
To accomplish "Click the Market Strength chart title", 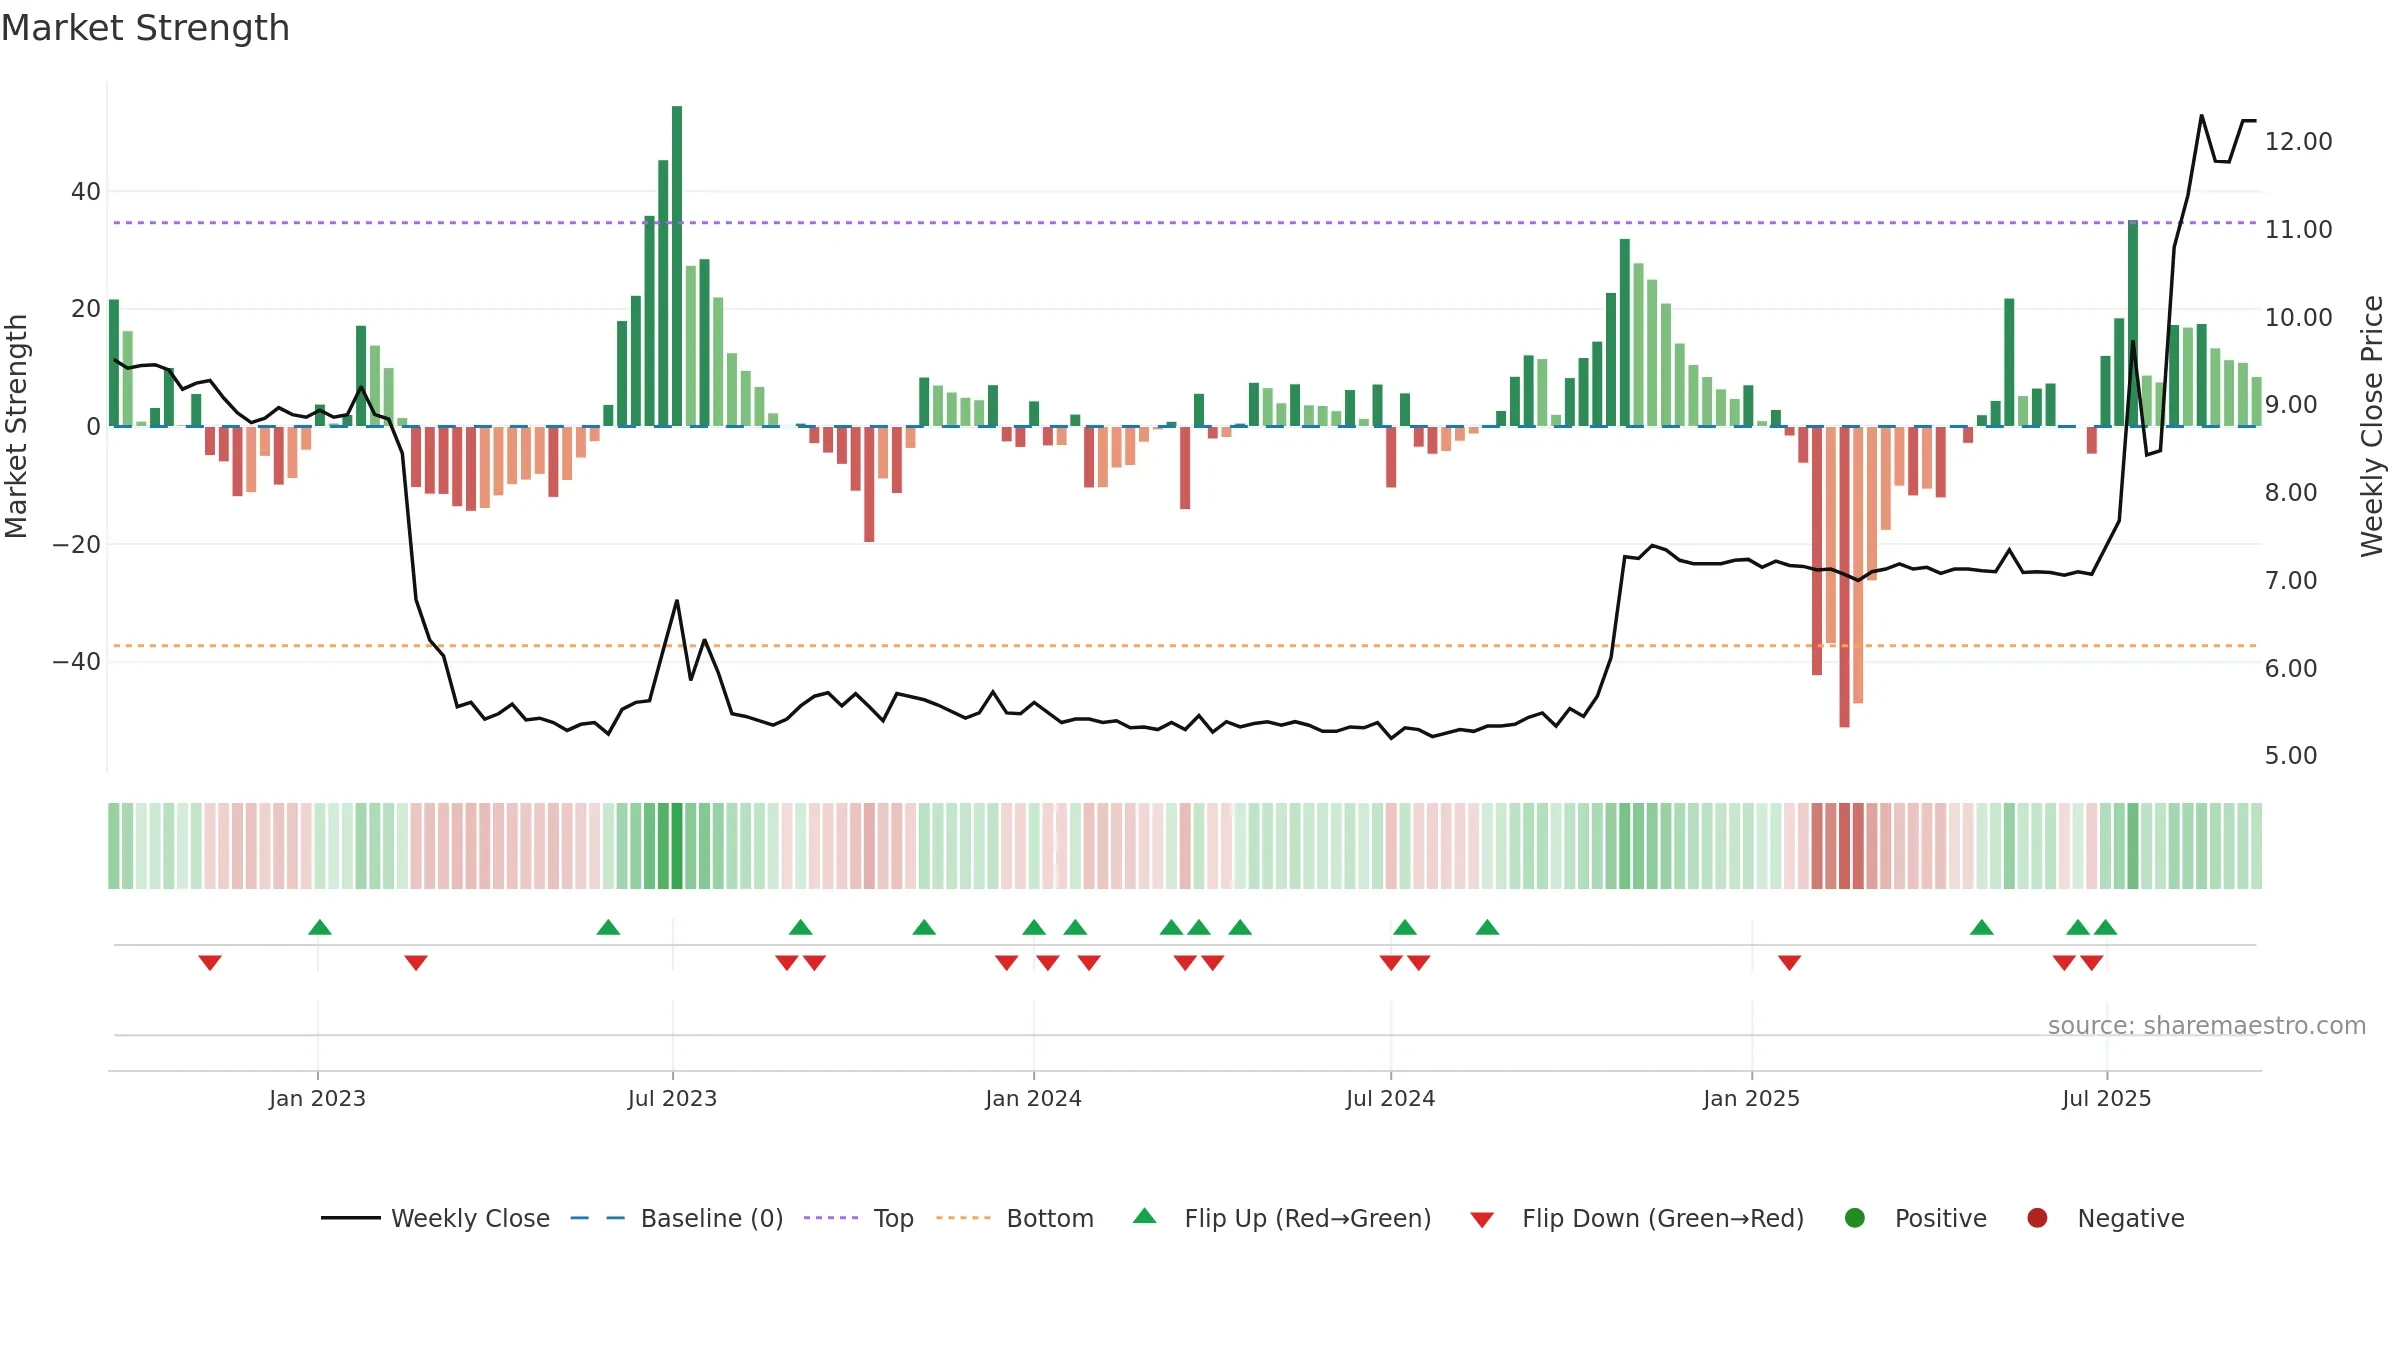I will pos(145,28).
